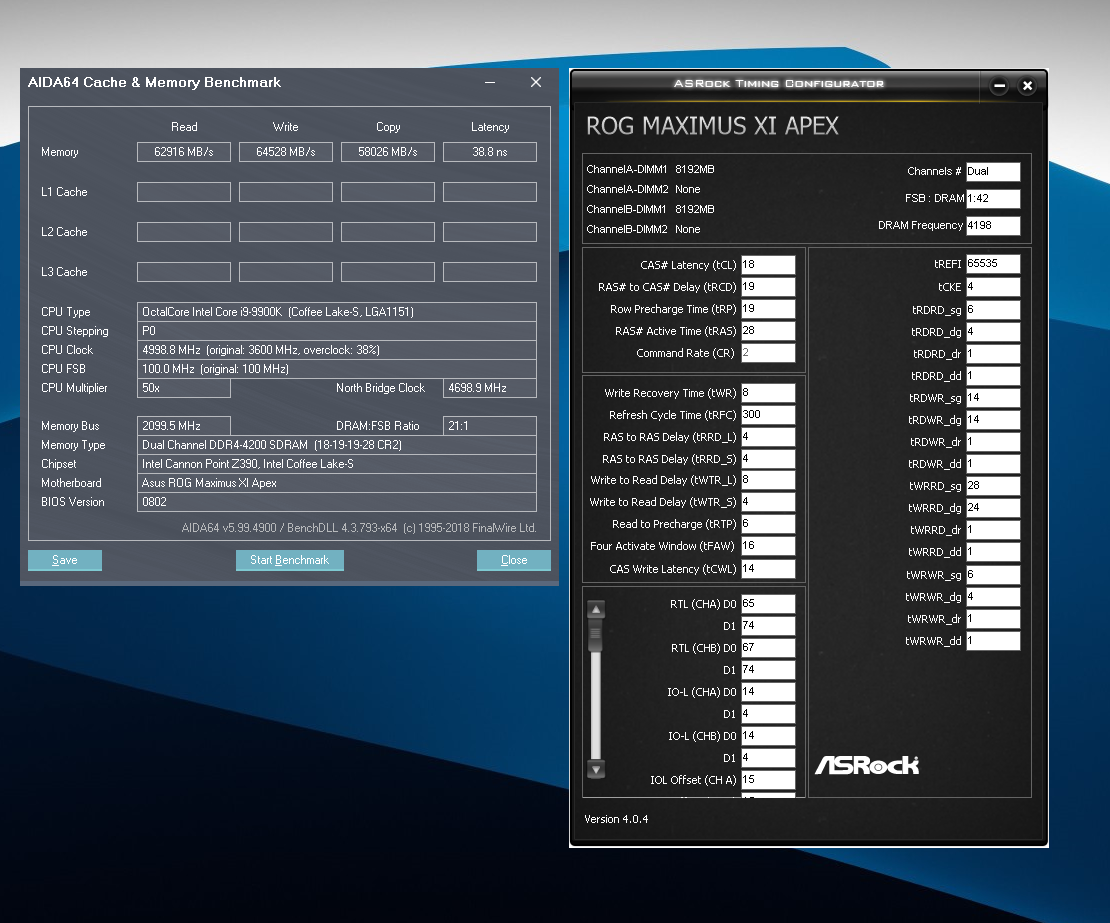Click the tCKE value field
Image resolution: width=1110 pixels, height=923 pixels.
click(993, 287)
